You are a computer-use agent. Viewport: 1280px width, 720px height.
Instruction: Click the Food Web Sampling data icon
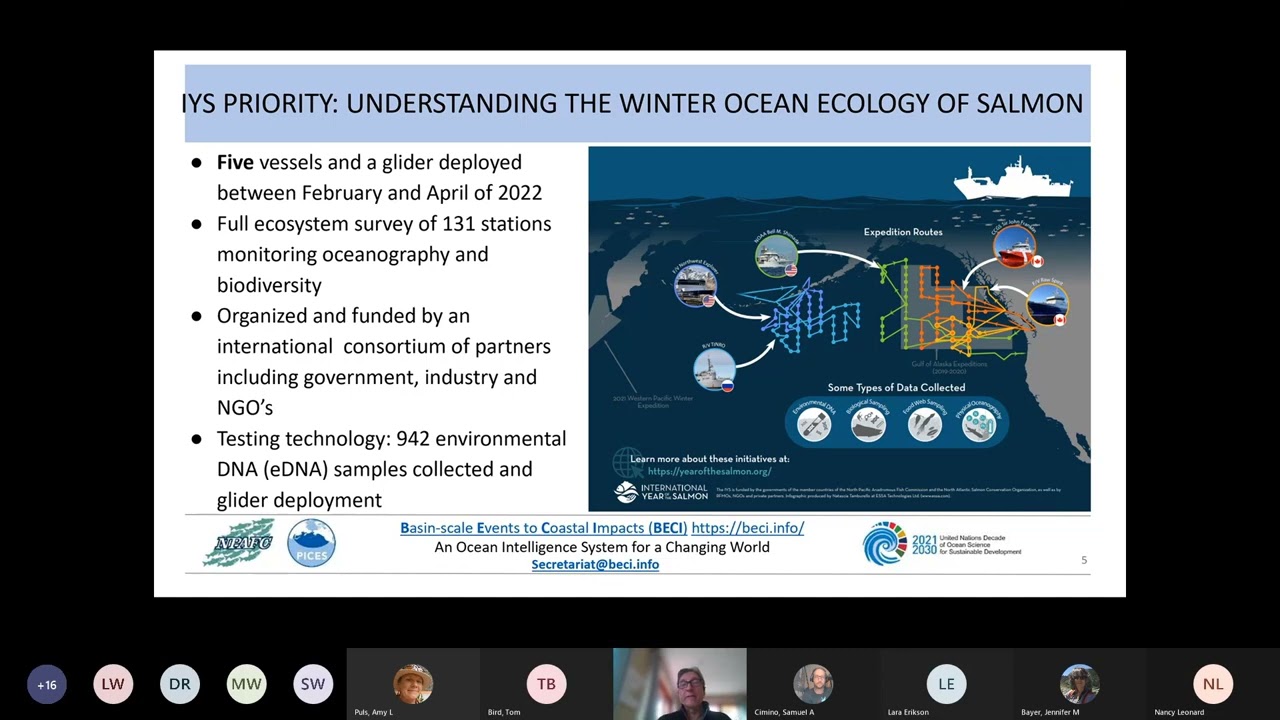[x=924, y=425]
